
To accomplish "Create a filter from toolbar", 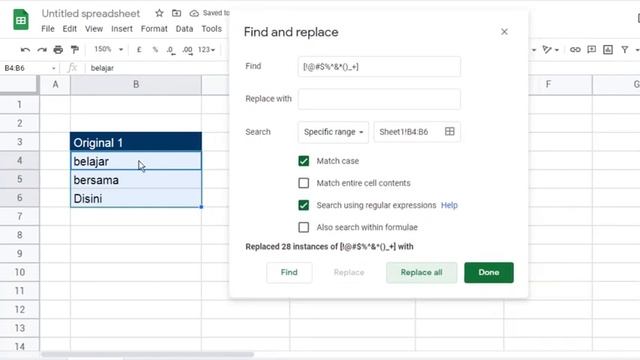I will point(624,50).
